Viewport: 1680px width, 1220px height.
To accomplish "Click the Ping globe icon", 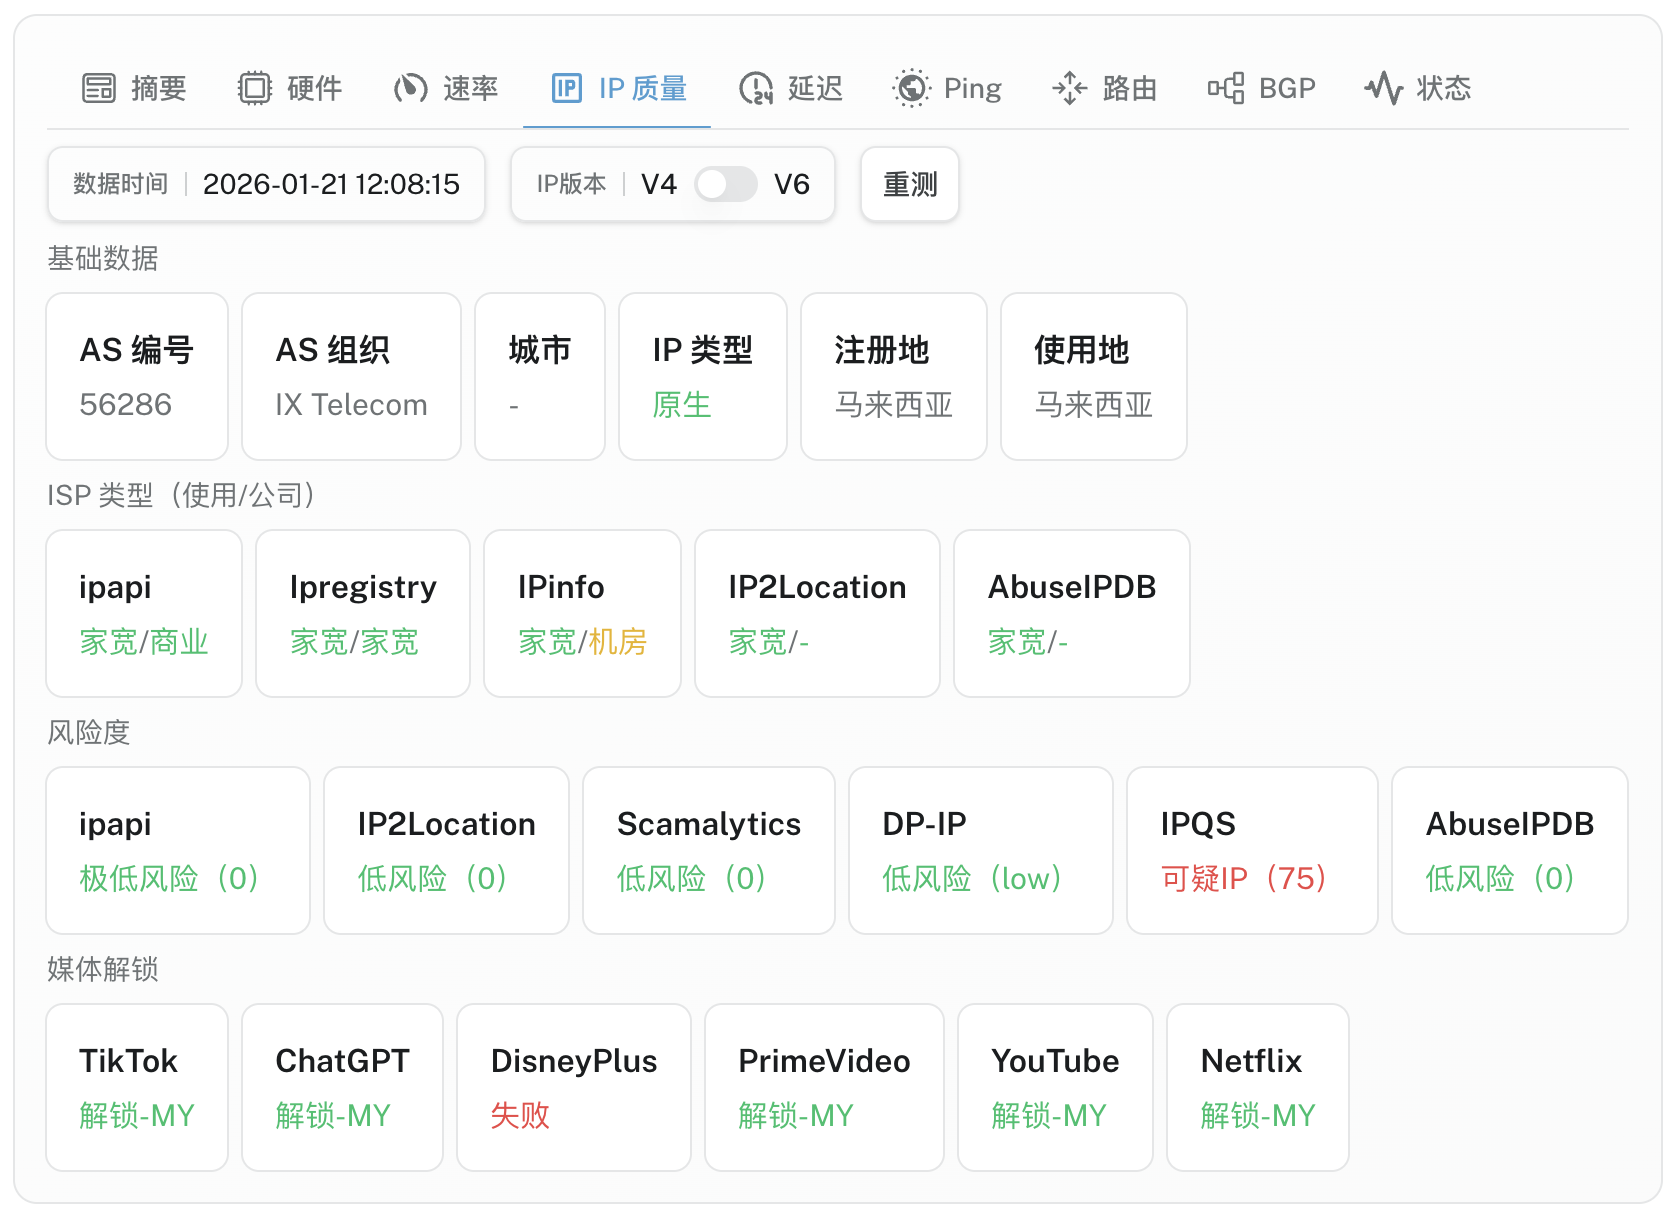I will [911, 88].
